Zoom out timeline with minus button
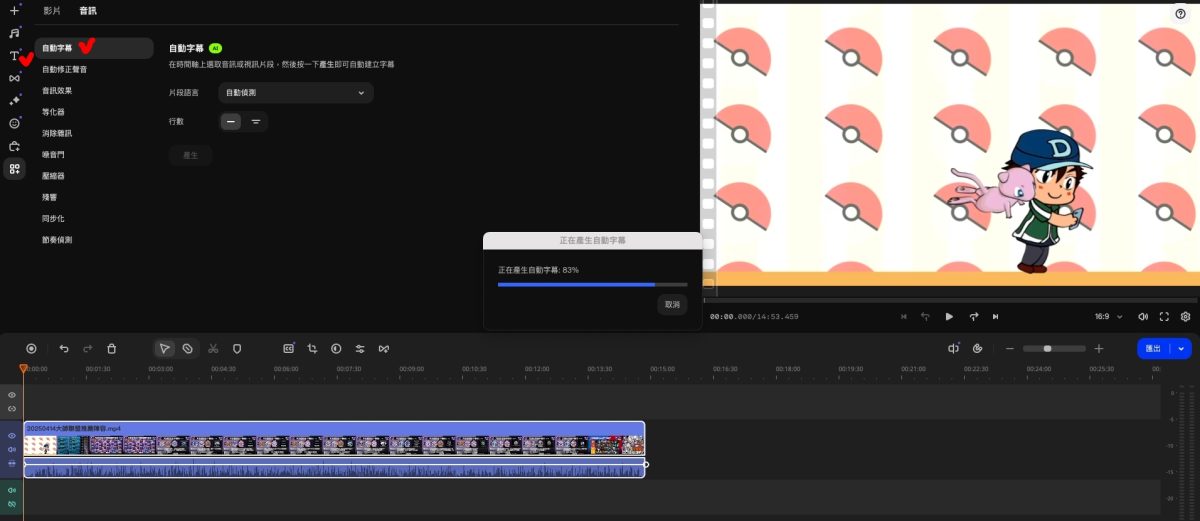 click(1010, 348)
